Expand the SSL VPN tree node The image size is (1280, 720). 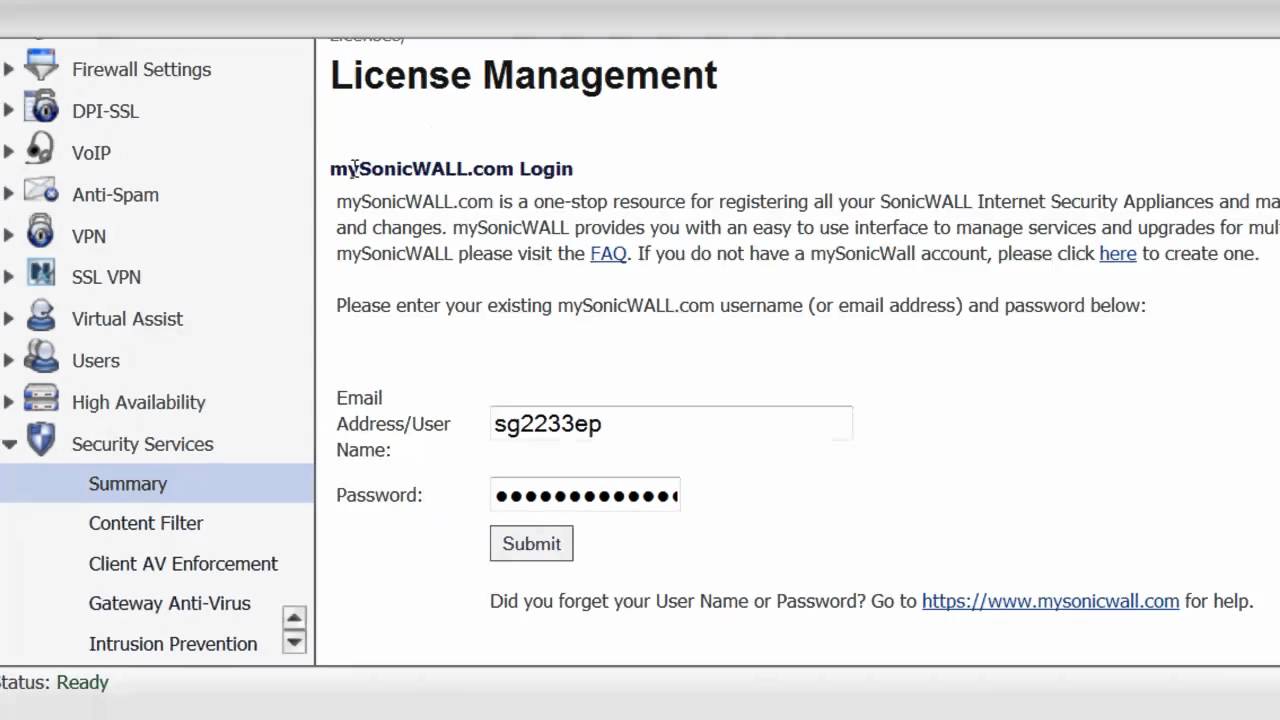9,277
